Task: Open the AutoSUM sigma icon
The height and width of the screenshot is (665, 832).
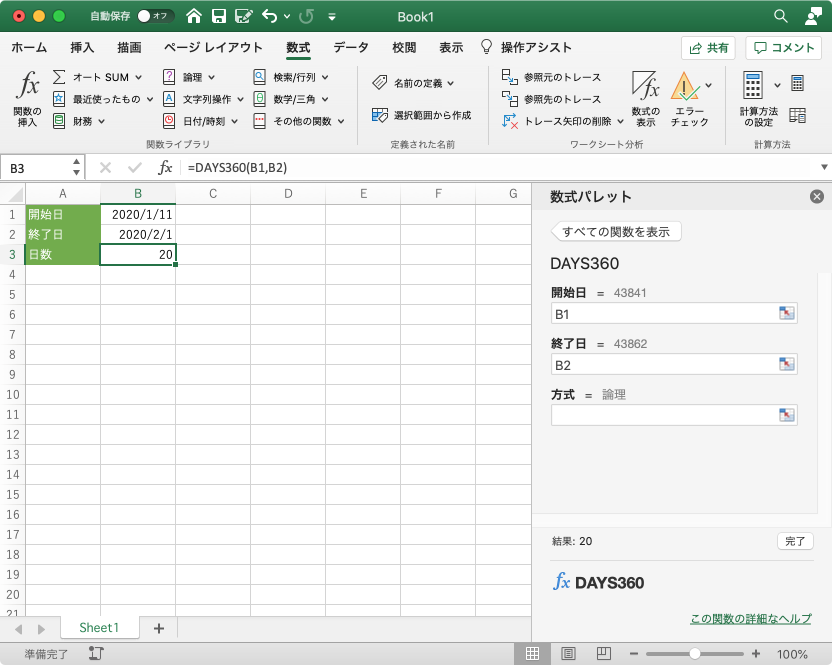Action: click(59, 77)
